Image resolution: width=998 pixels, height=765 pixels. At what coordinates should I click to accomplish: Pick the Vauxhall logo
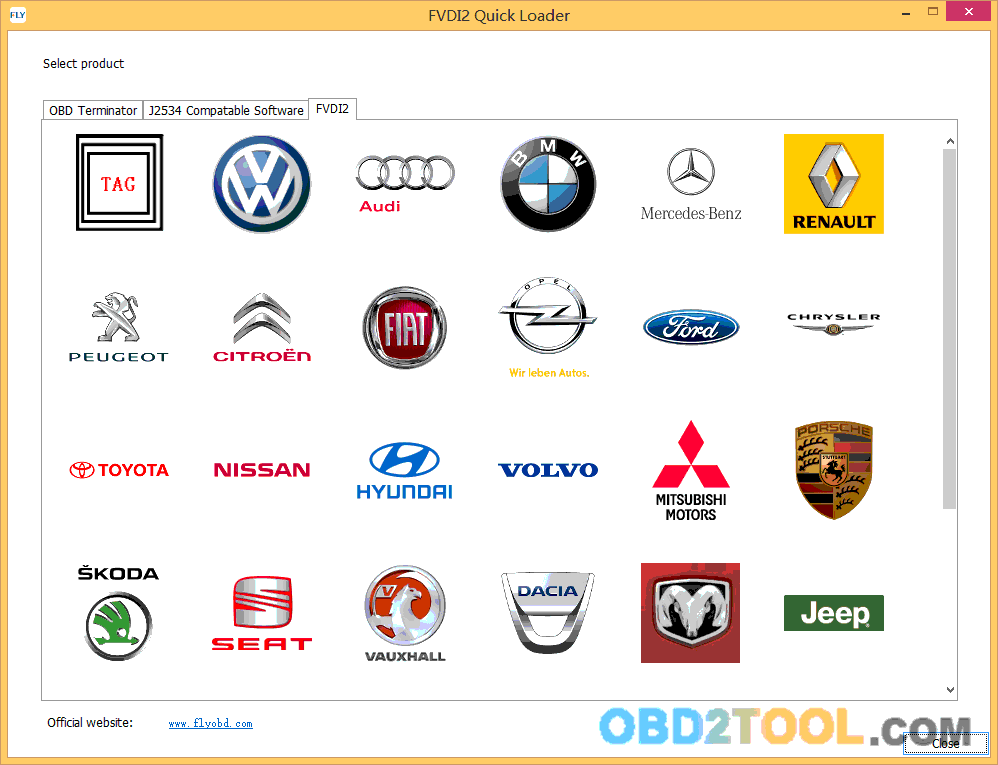click(x=405, y=613)
